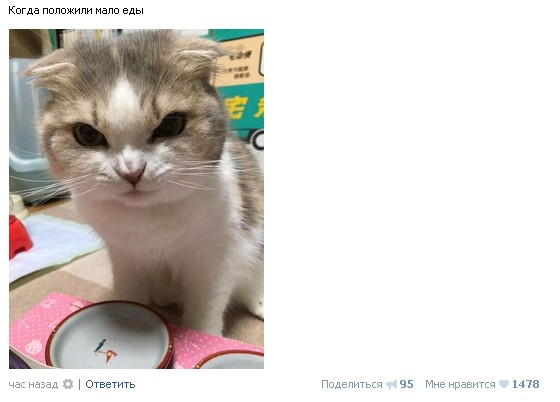Viewport: 560px width, 402px height.
Task: Open the час назад timestamp link
Action: pos(33,385)
